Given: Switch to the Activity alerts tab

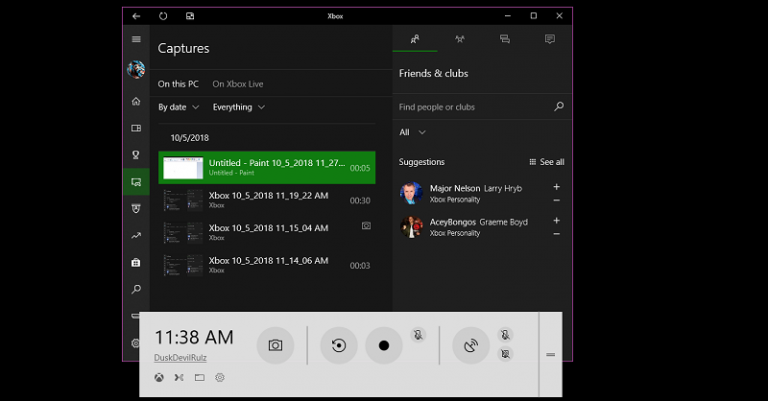Looking at the screenshot, I should click(550, 39).
